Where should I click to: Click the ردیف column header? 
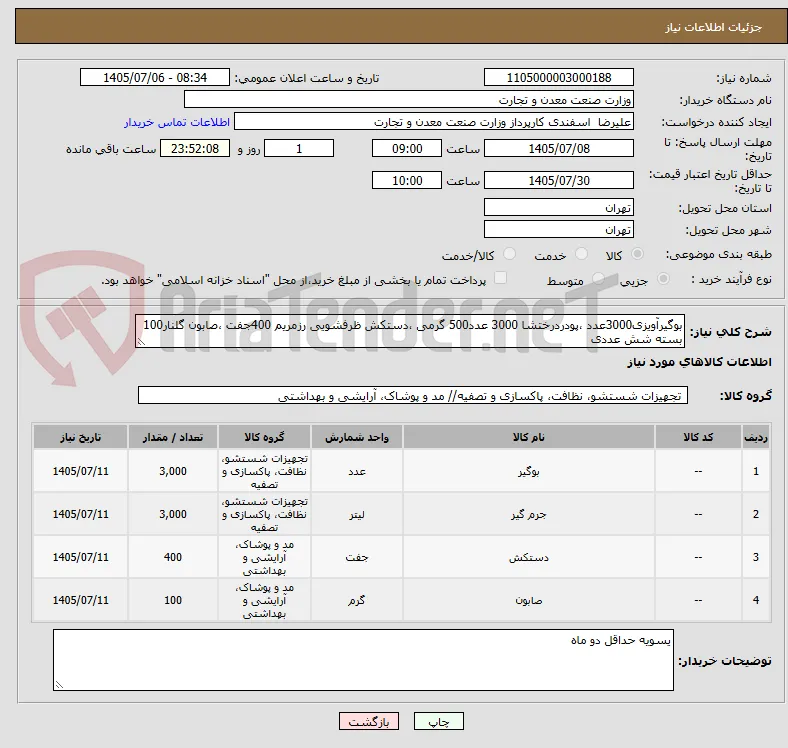[755, 437]
